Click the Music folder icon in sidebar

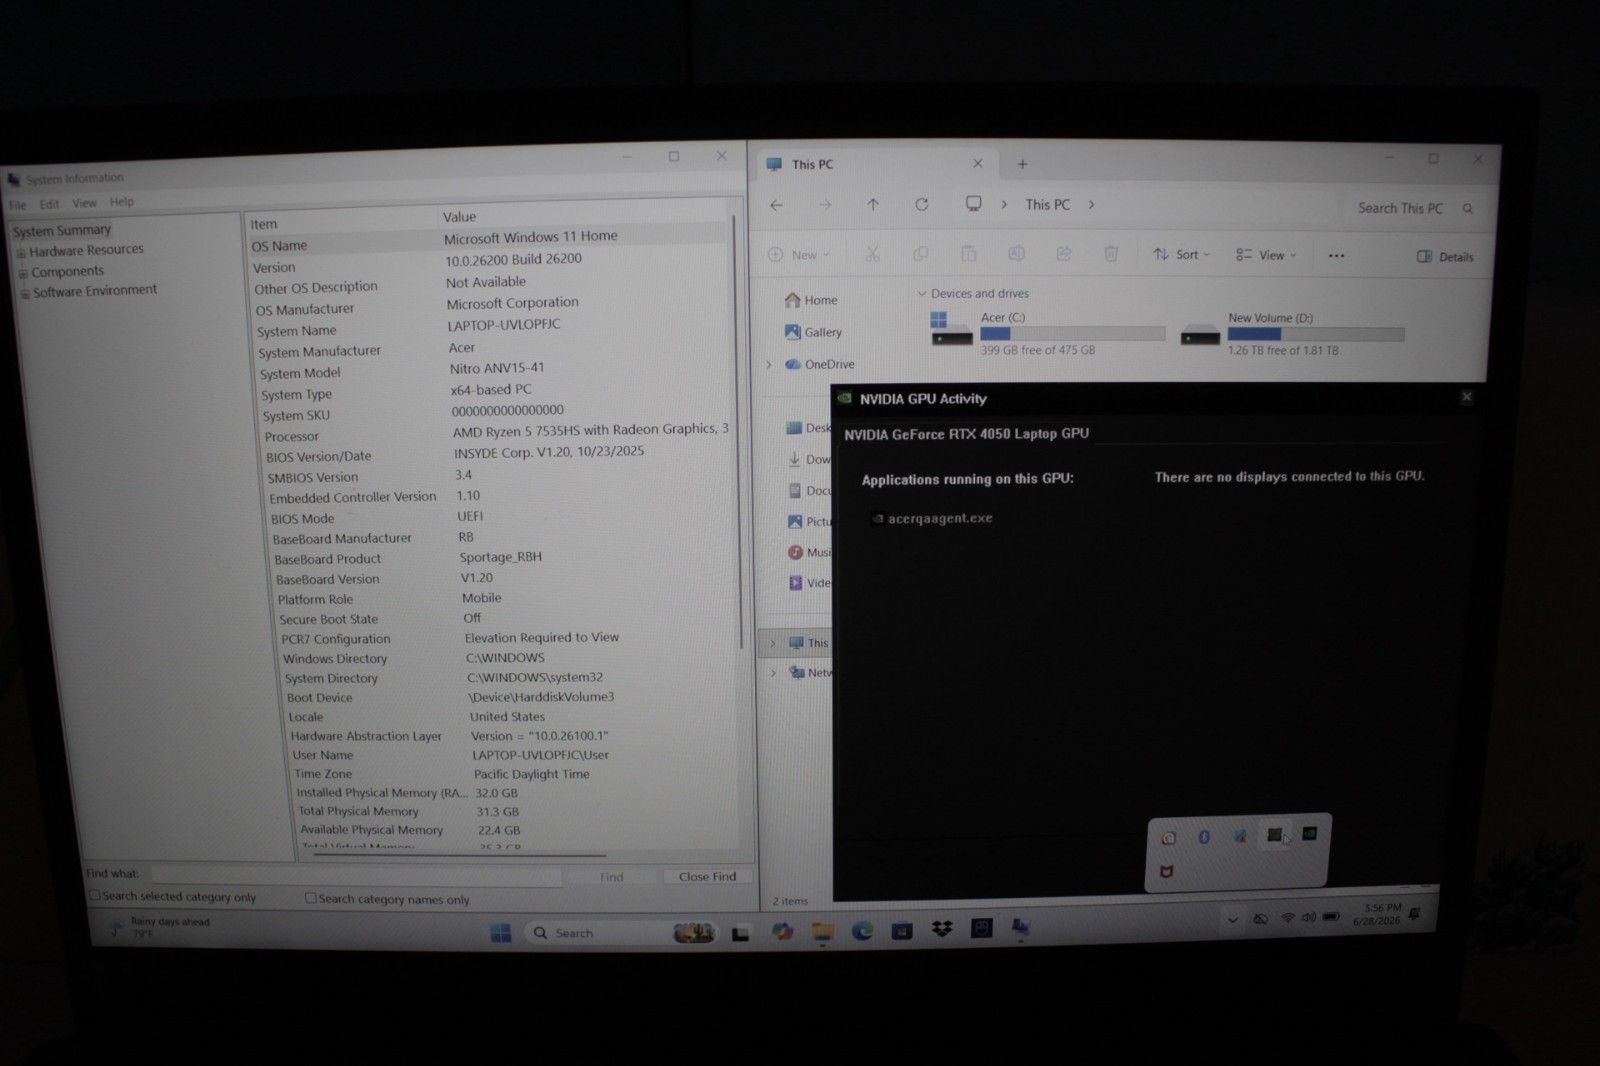795,552
